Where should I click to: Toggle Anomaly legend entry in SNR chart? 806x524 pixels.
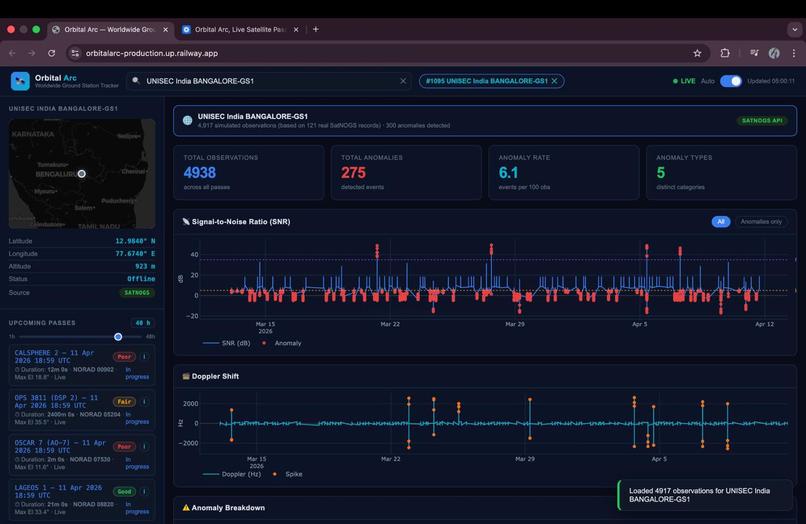282,343
